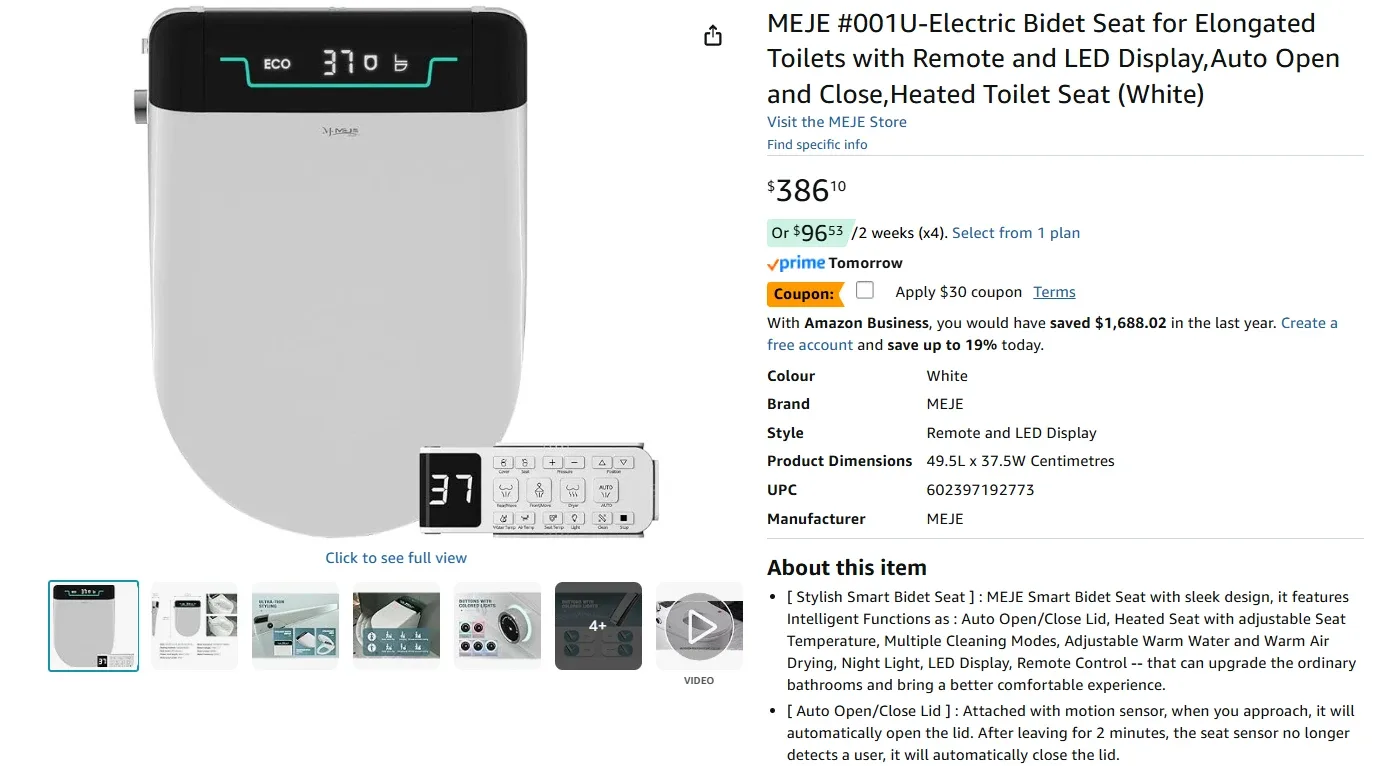Check the Apply $30 coupon box
Viewport: 1380px width, 766px height.
(864, 290)
